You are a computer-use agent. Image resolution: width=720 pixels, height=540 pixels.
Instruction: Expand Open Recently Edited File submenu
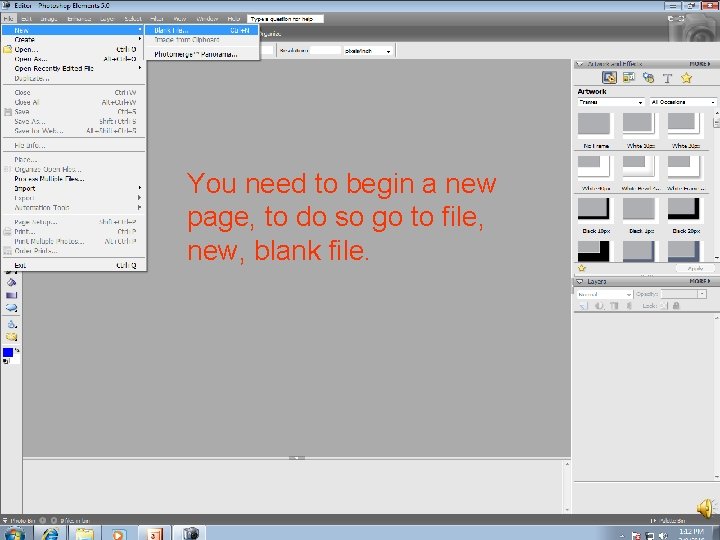pyautogui.click(x=73, y=68)
